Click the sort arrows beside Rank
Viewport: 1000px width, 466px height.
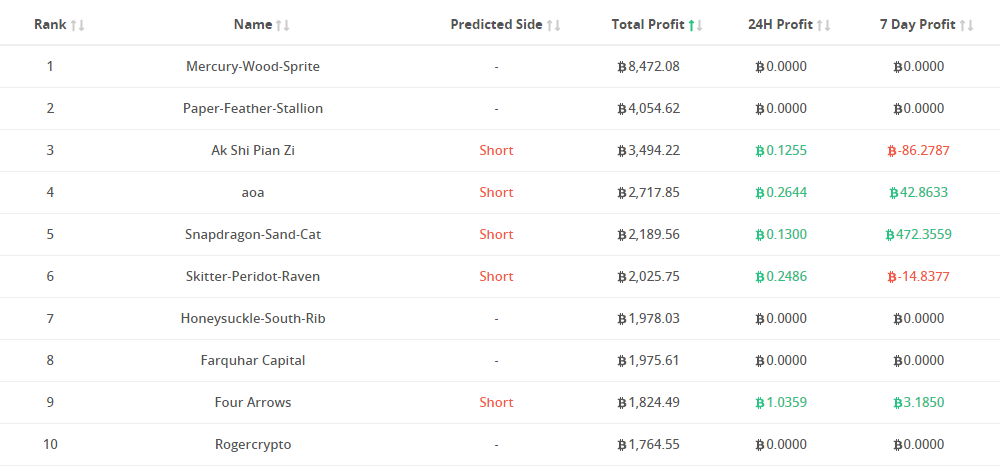78,25
